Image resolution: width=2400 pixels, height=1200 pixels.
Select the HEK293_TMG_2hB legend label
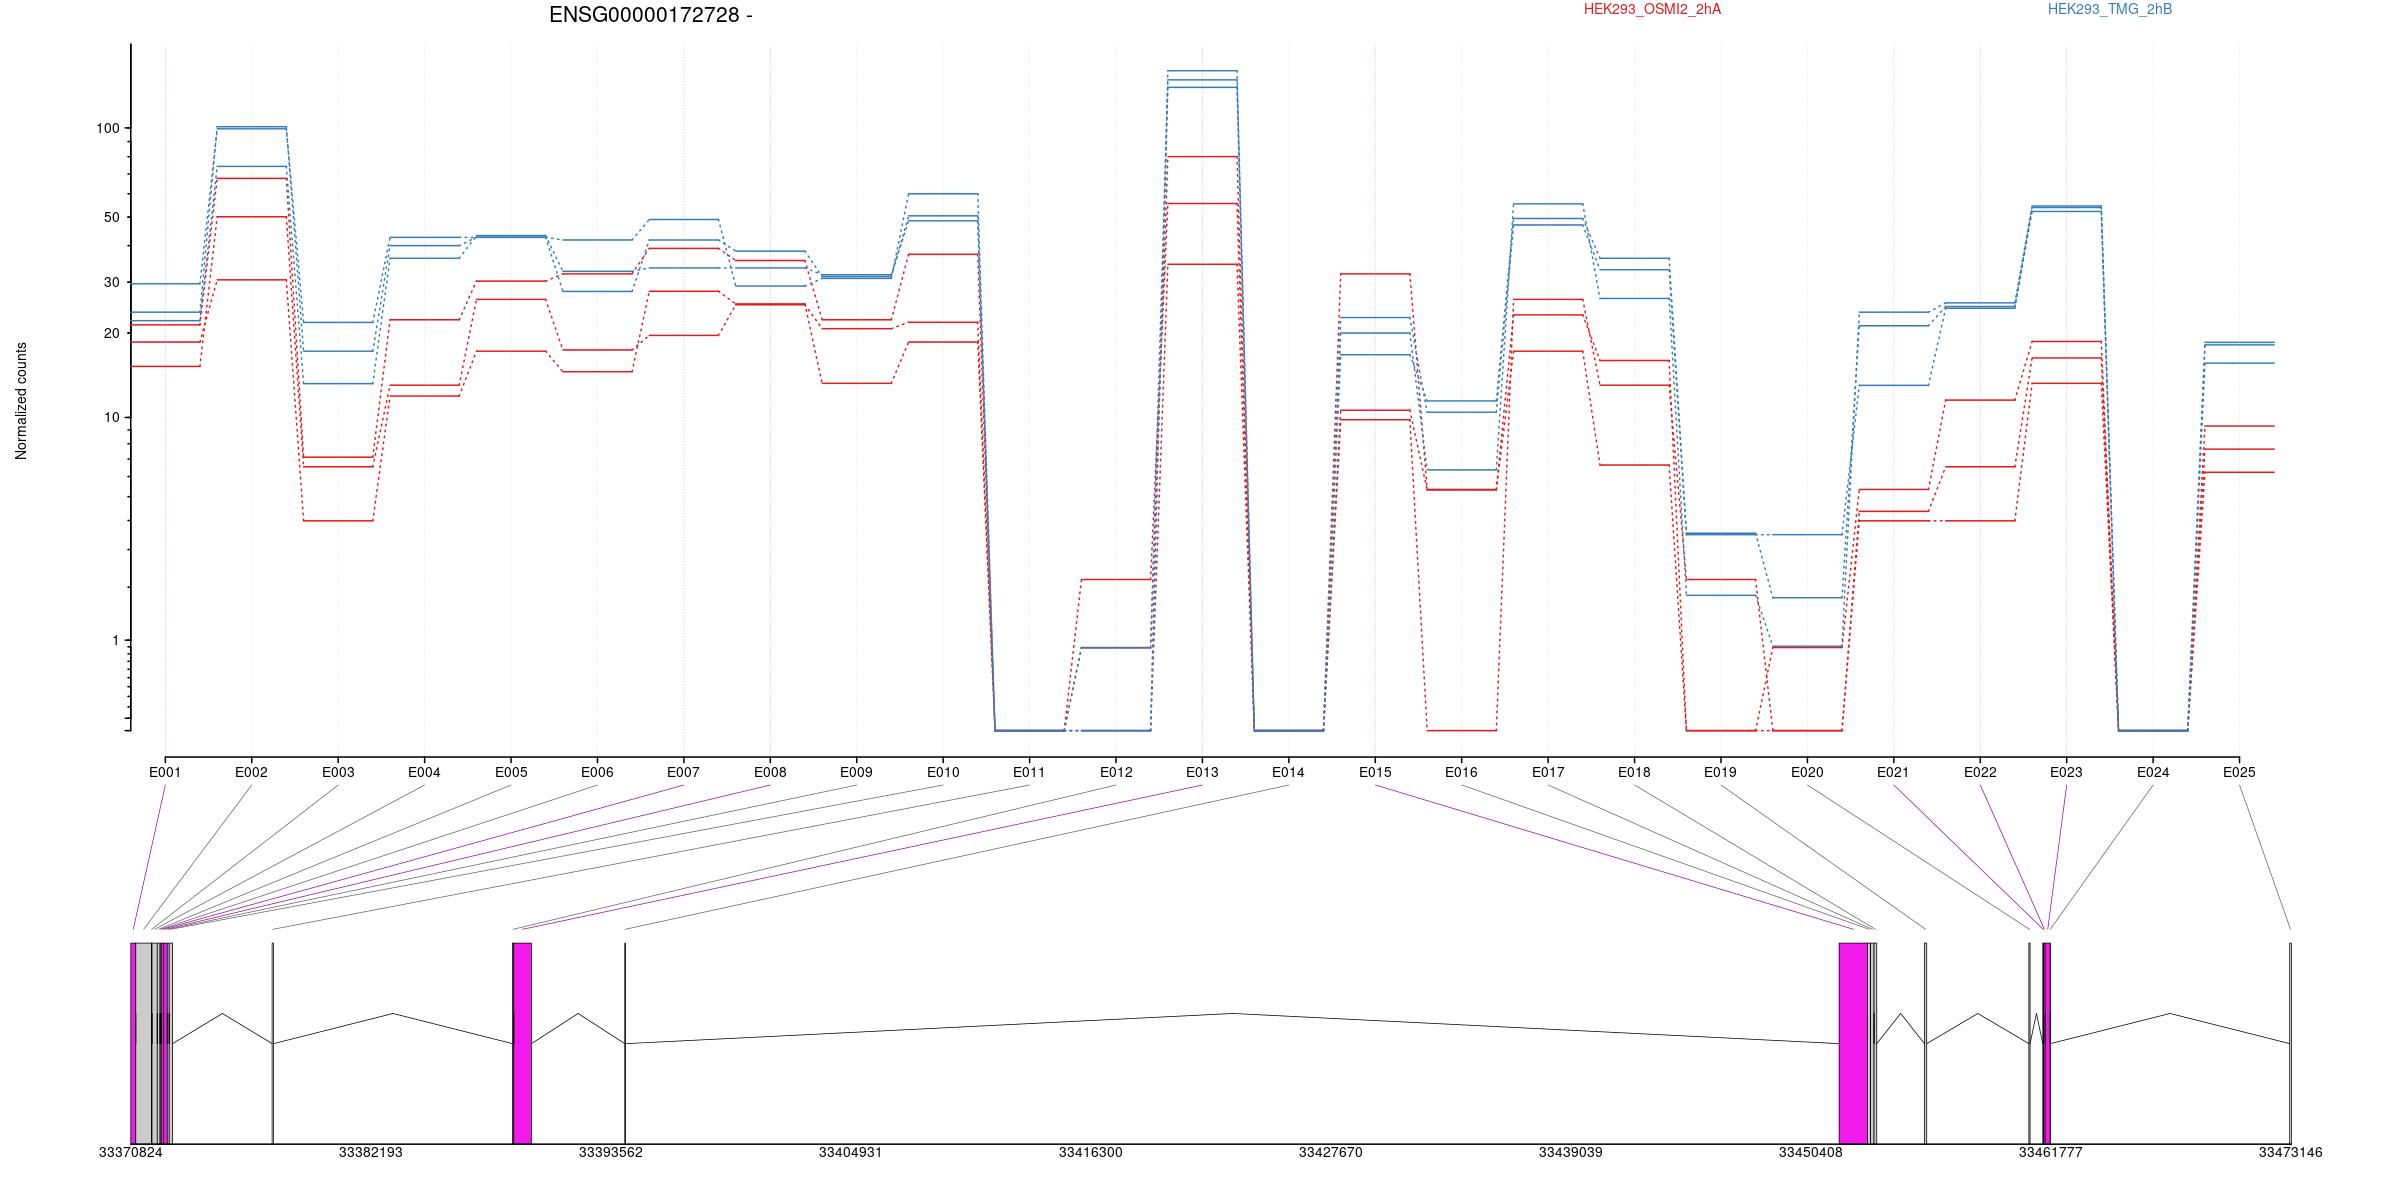tap(2110, 9)
